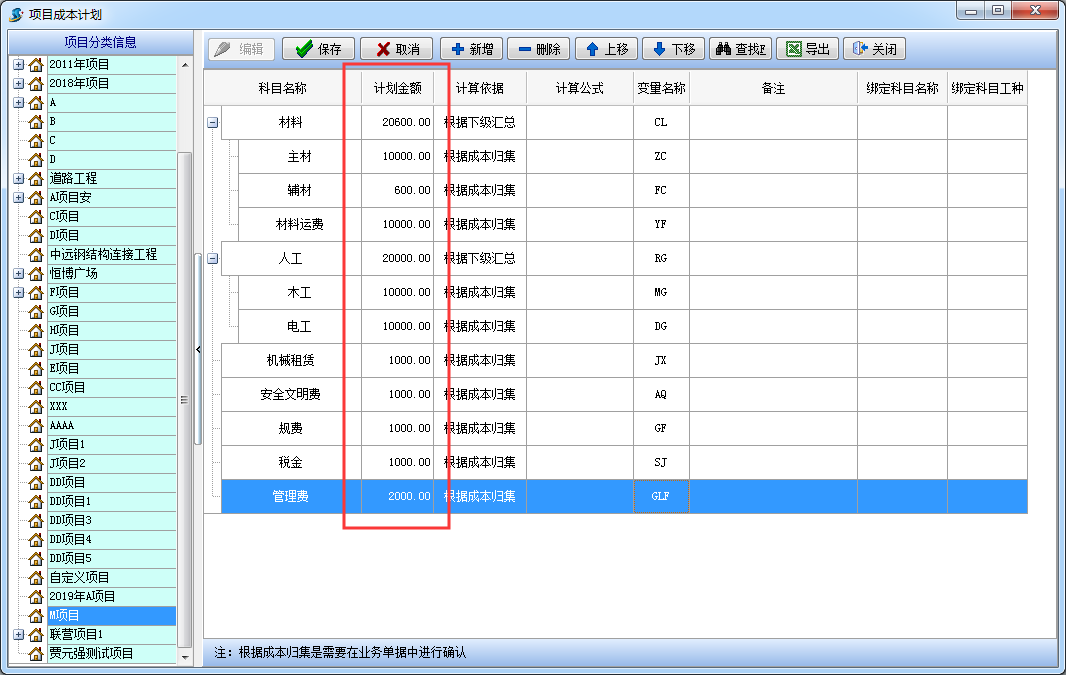Open 查找 (Find) with binoculars icon
This screenshot has width=1066, height=675.
pyautogui.click(x=740, y=49)
